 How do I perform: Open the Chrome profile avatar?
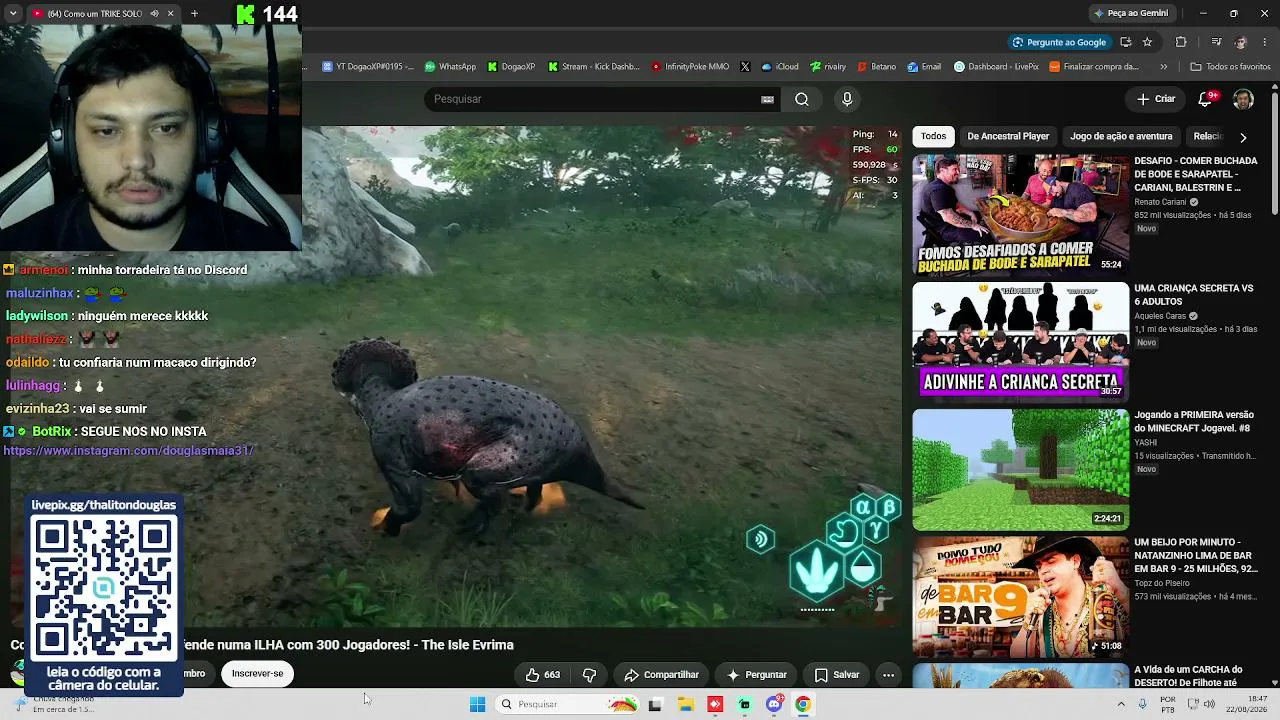(x=1241, y=42)
